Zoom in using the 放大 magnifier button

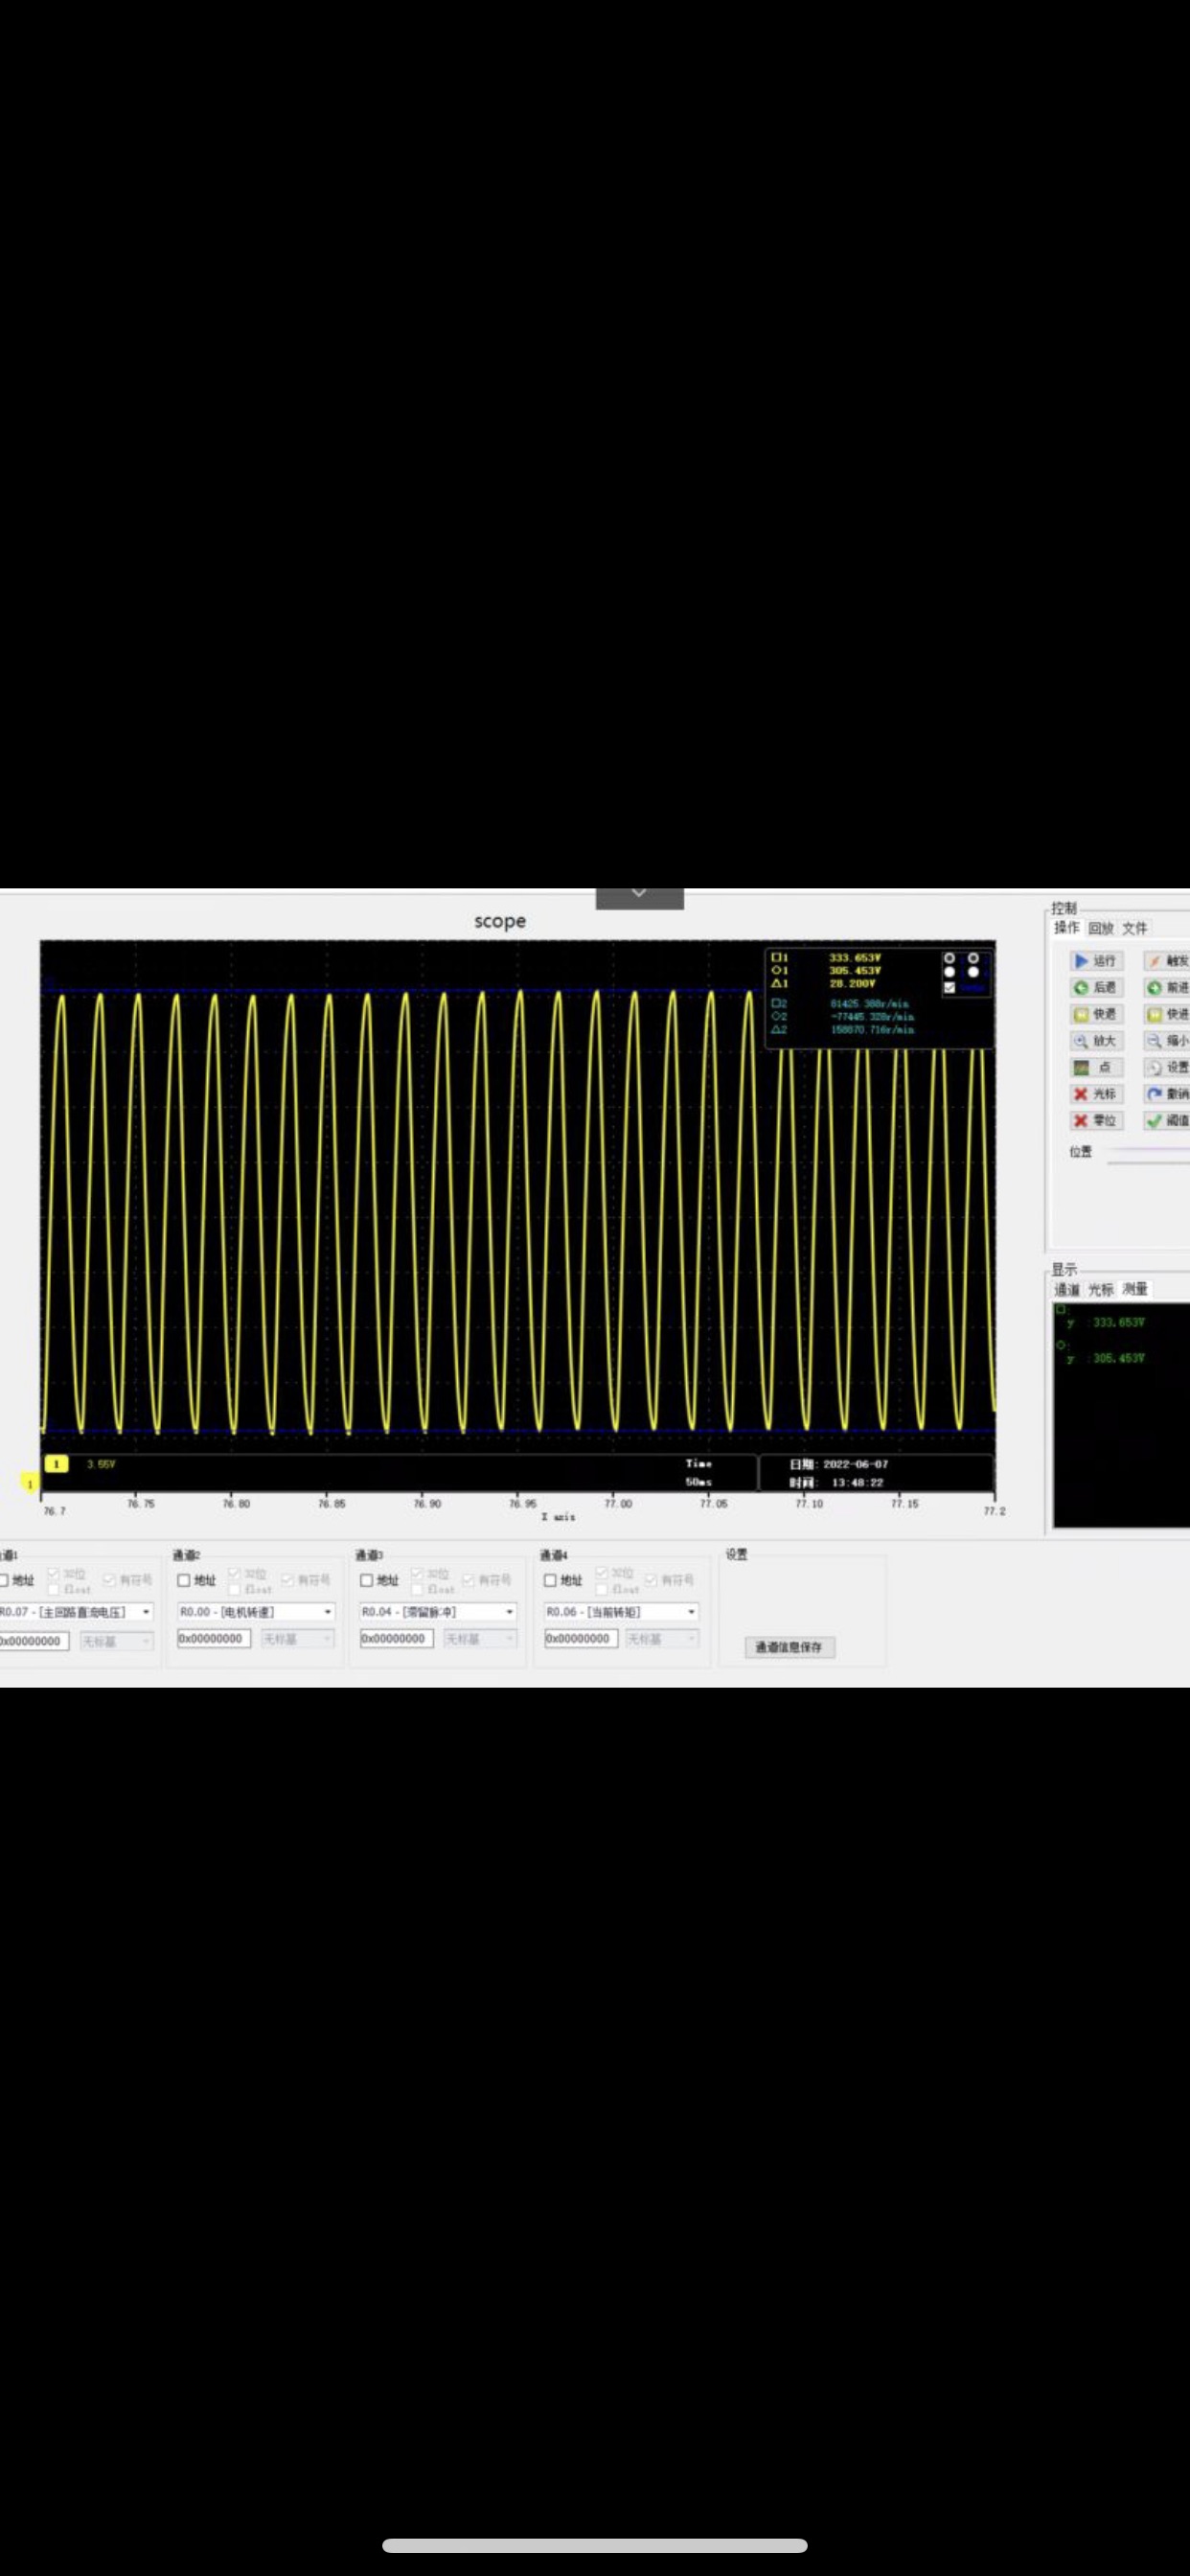pyautogui.click(x=1096, y=1041)
